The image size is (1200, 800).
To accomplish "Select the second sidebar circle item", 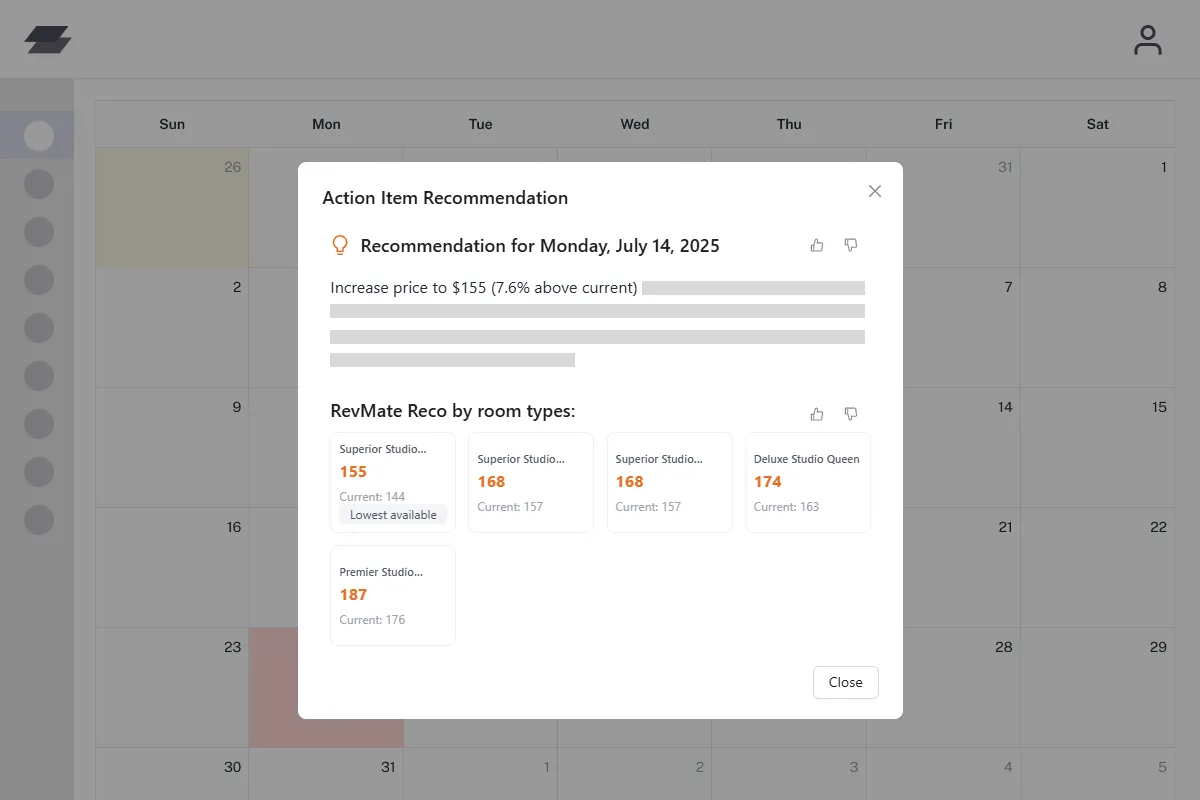I will point(38,184).
